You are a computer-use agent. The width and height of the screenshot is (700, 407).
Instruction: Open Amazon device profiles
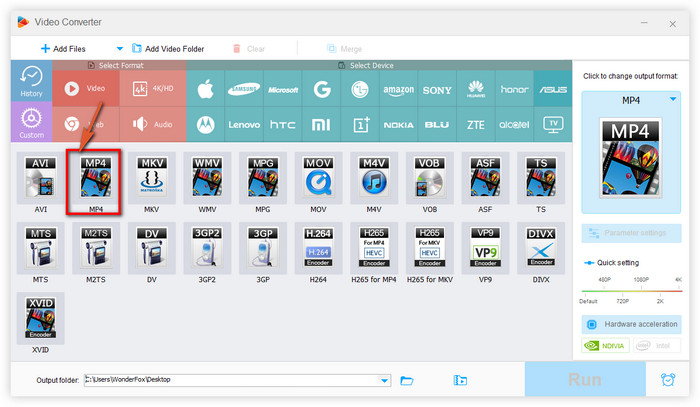[x=399, y=89]
